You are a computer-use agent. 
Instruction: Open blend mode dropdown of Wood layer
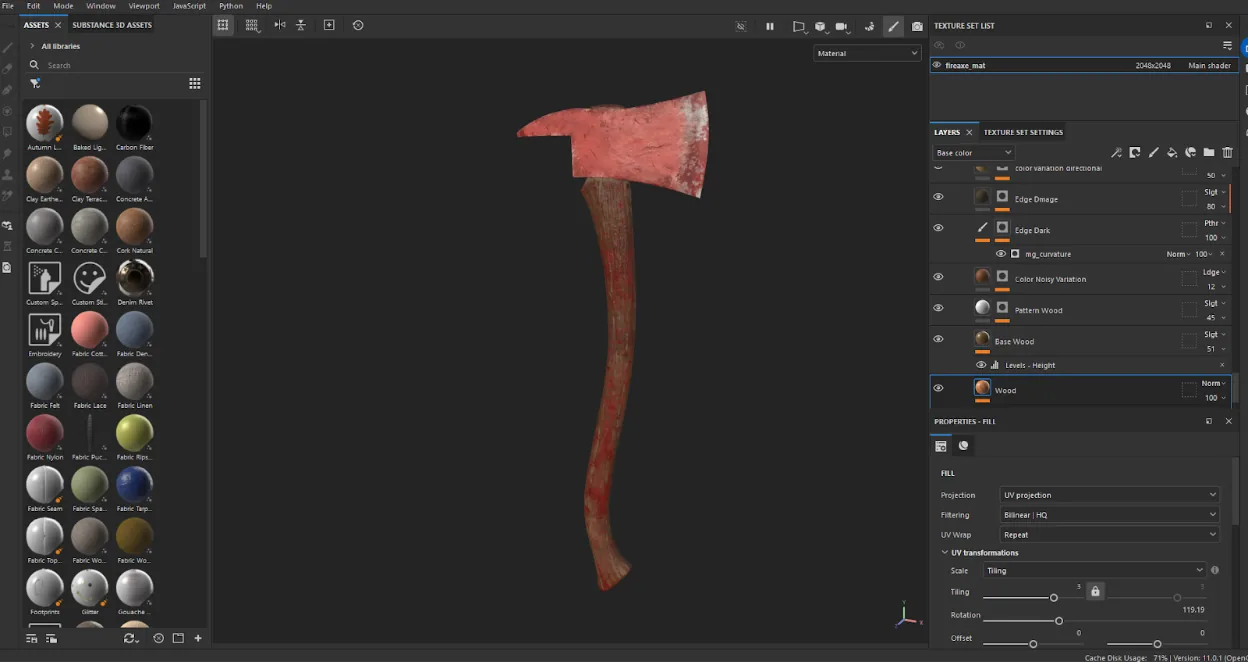pos(1214,383)
